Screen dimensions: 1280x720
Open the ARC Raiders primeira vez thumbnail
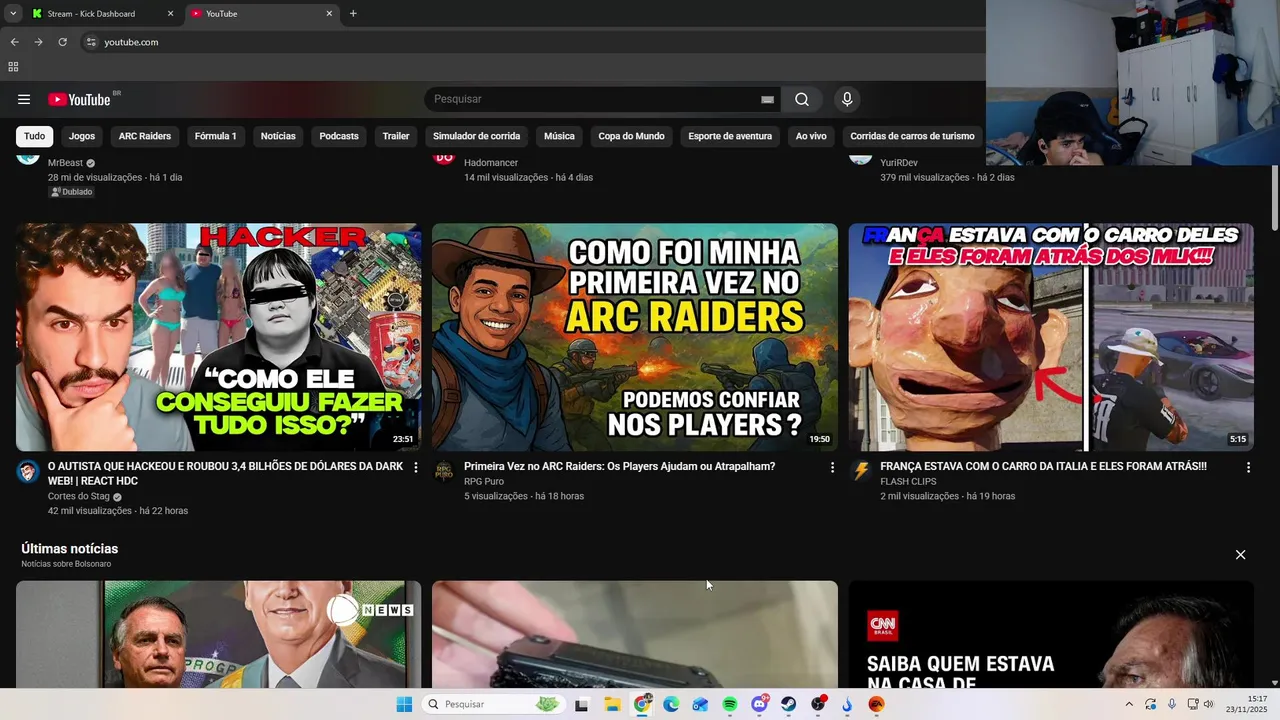[635, 337]
